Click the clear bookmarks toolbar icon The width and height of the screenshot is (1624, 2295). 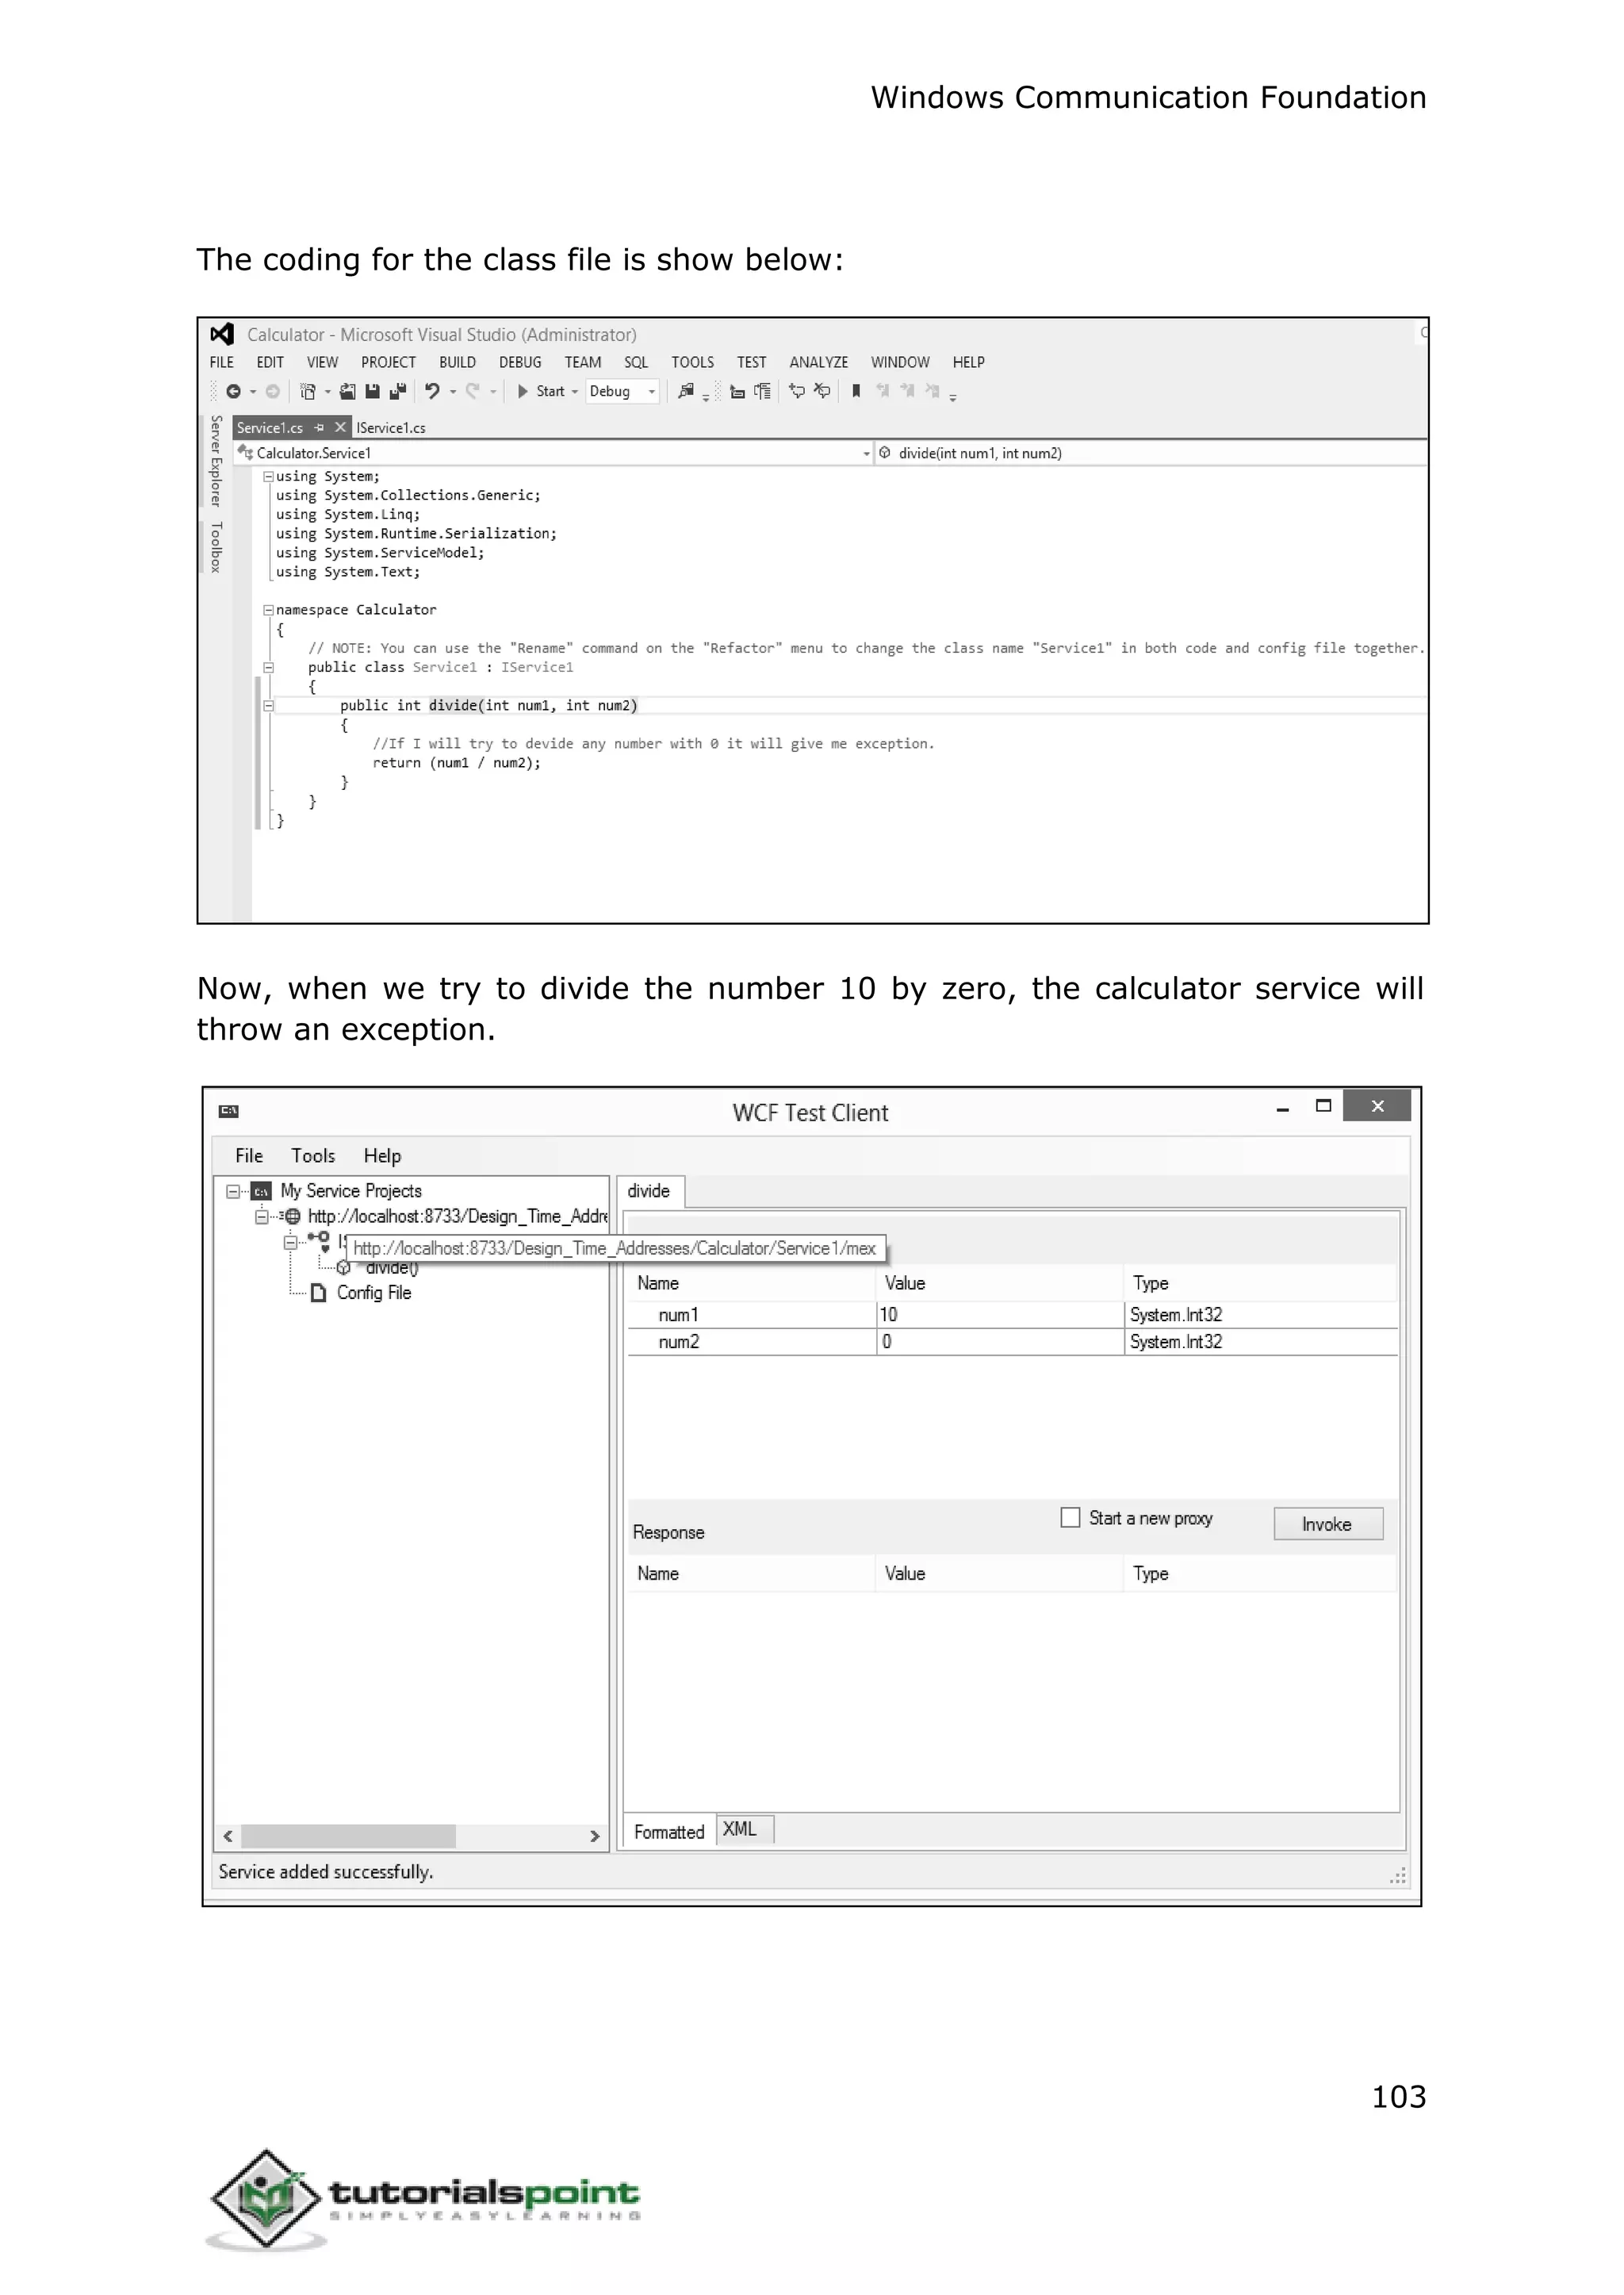tap(932, 391)
